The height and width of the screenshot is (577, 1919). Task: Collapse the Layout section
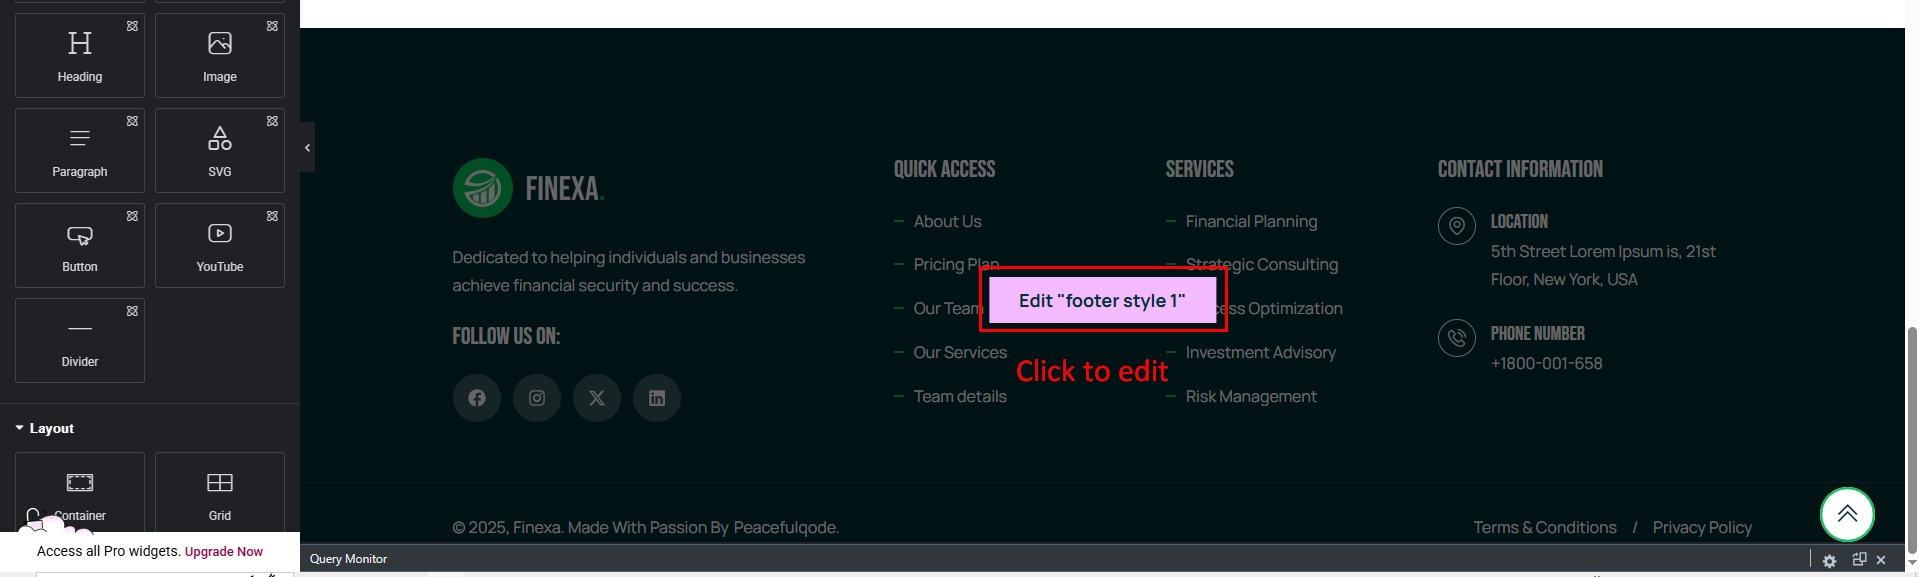click(45, 428)
